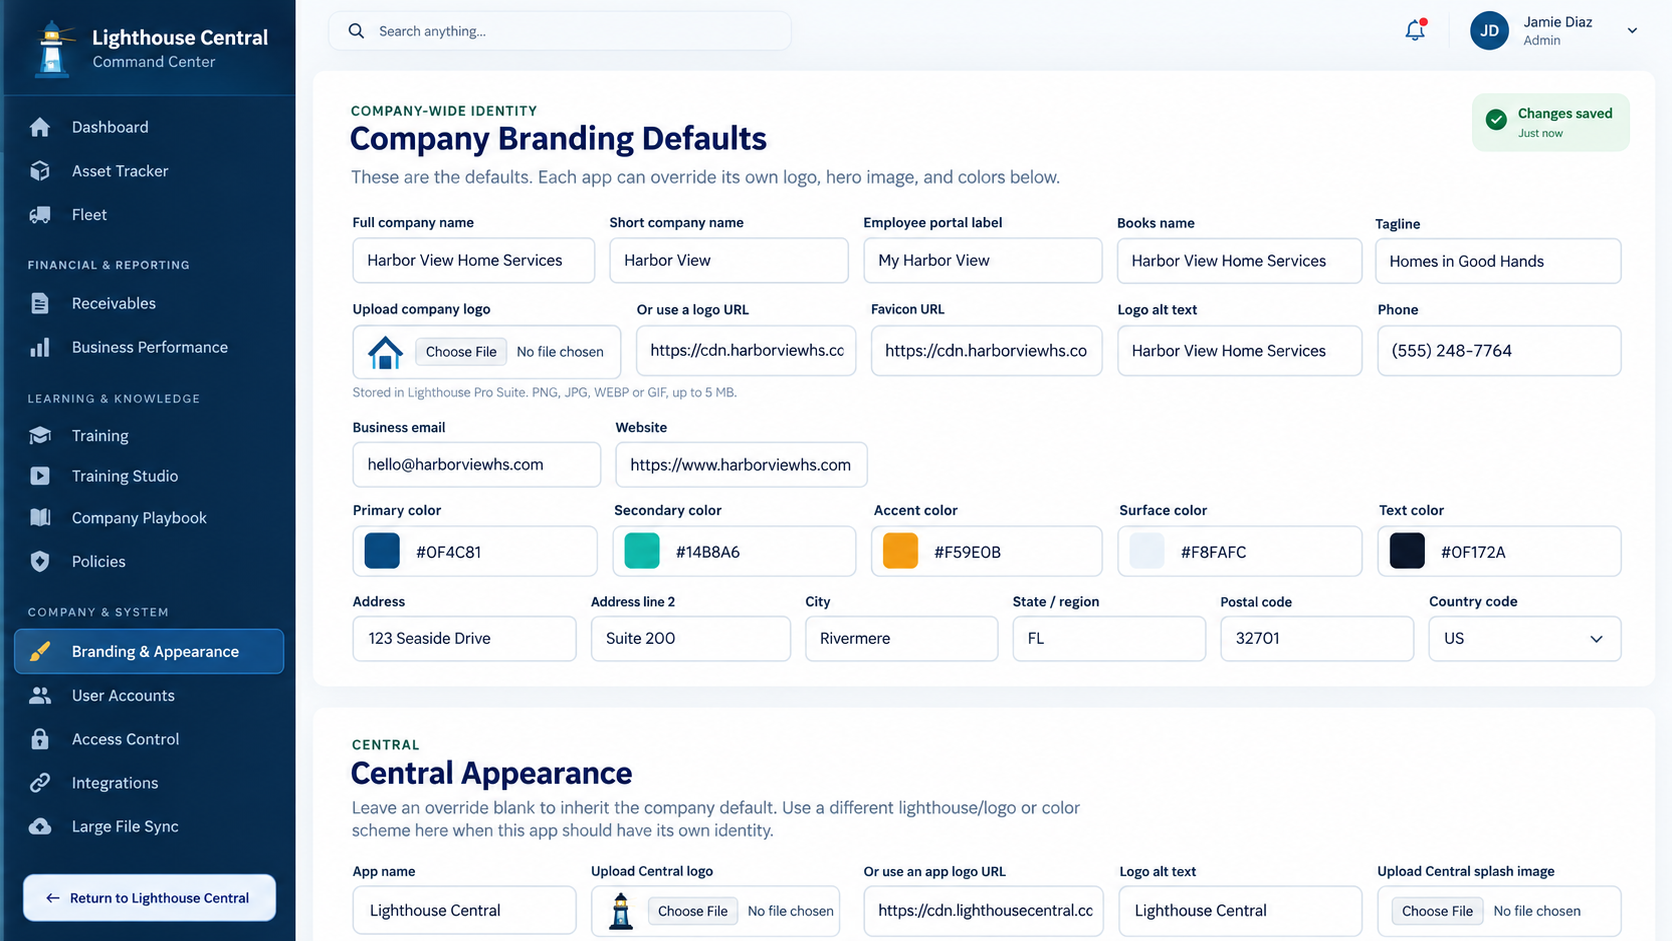Viewport: 1672px width, 941px height.
Task: Click the Lighthouse Central logo
Action: 52,49
